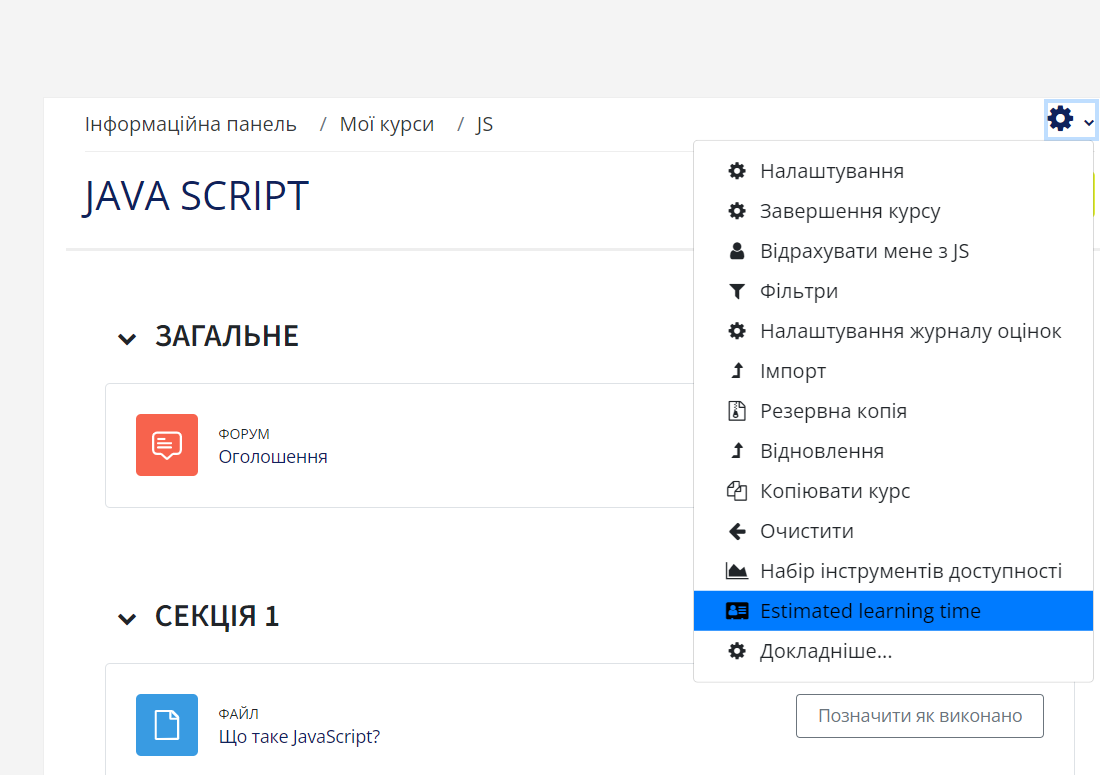Collapse the ЗАГАЛЬНЕ section chevron
Viewport: 1100px width, 775px height.
(127, 338)
